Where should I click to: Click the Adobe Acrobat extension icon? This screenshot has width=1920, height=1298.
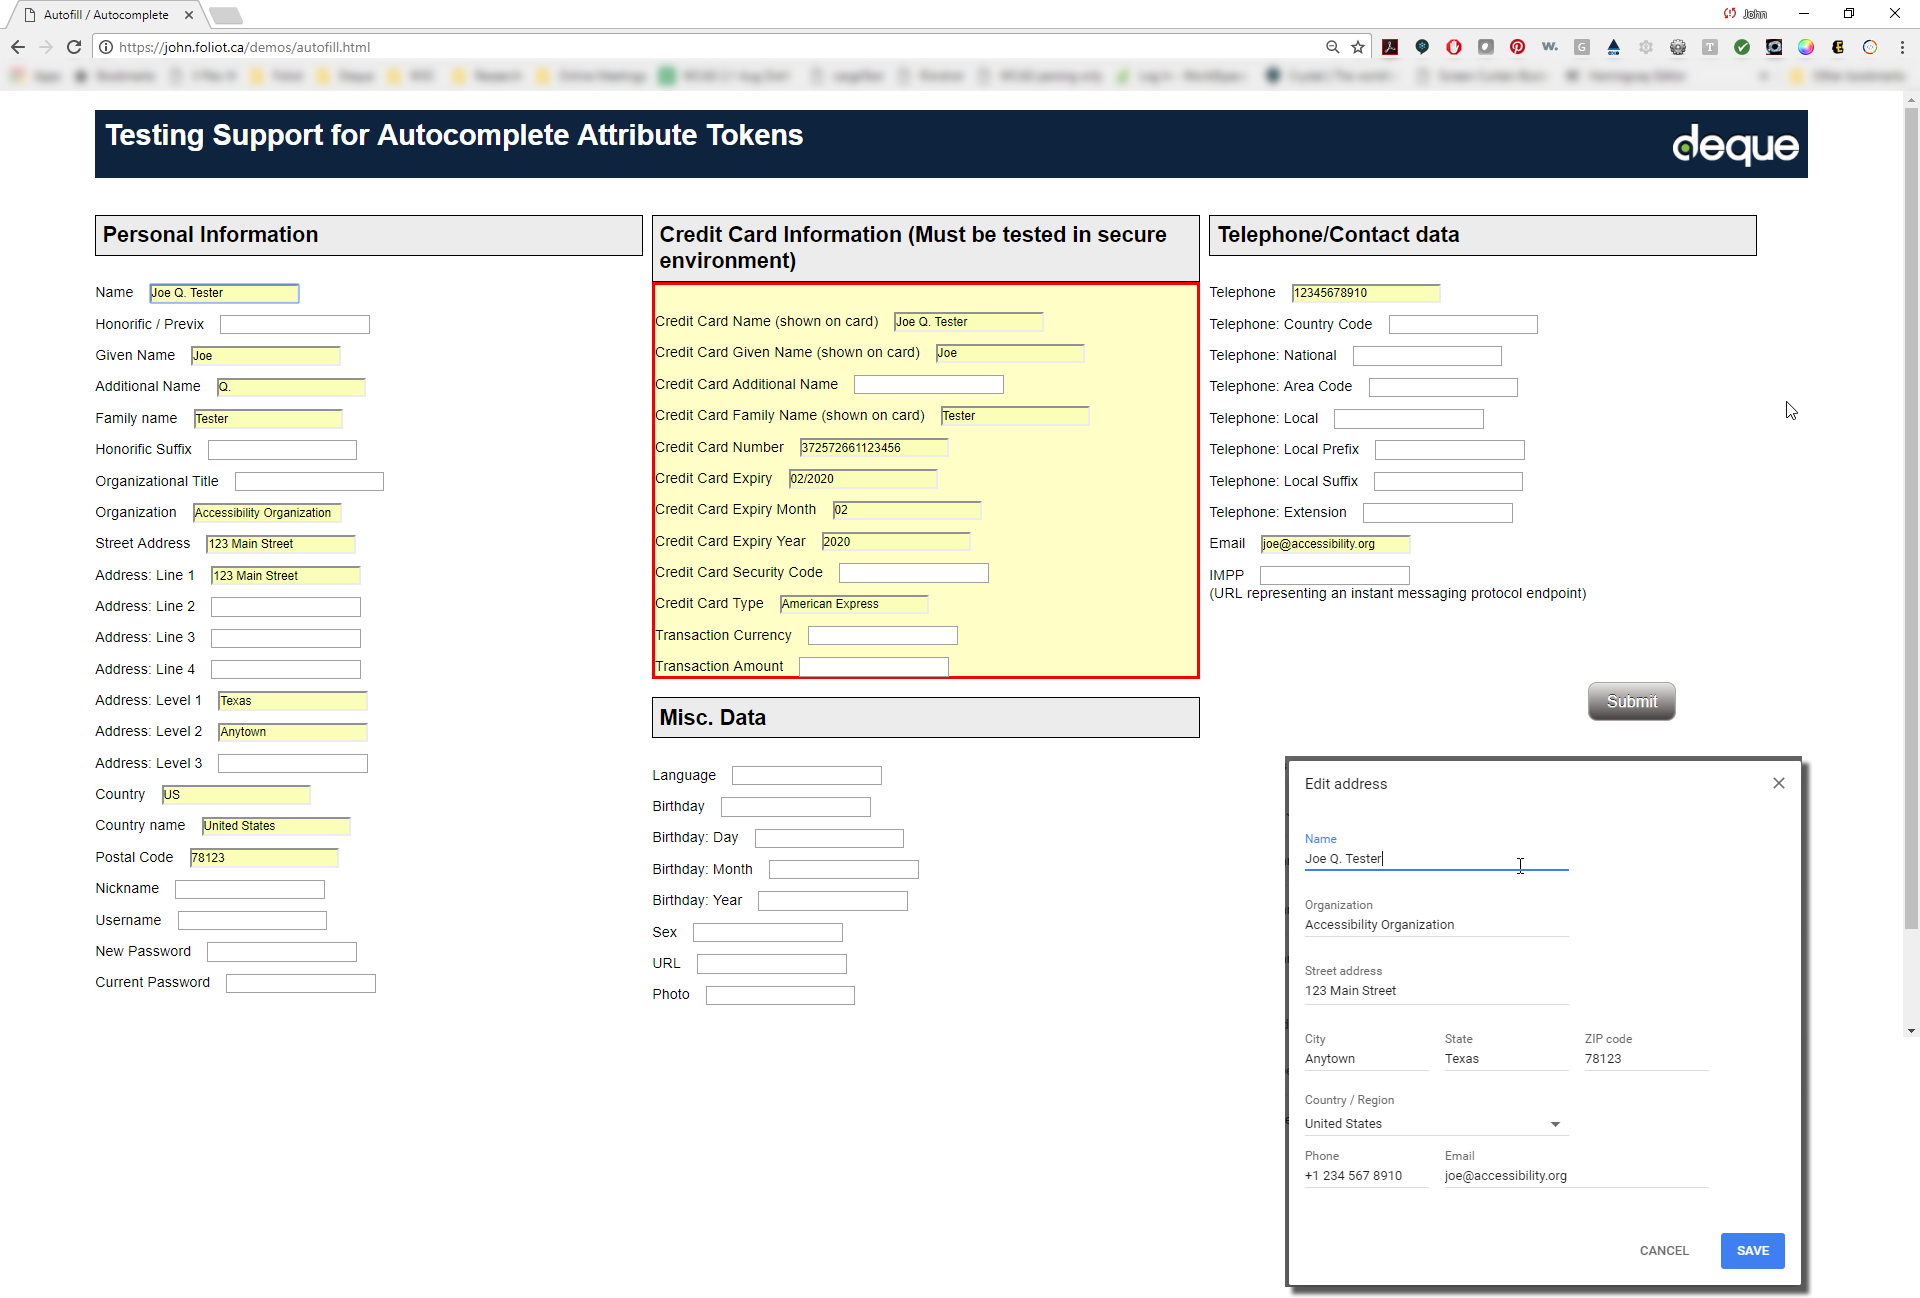1390,47
